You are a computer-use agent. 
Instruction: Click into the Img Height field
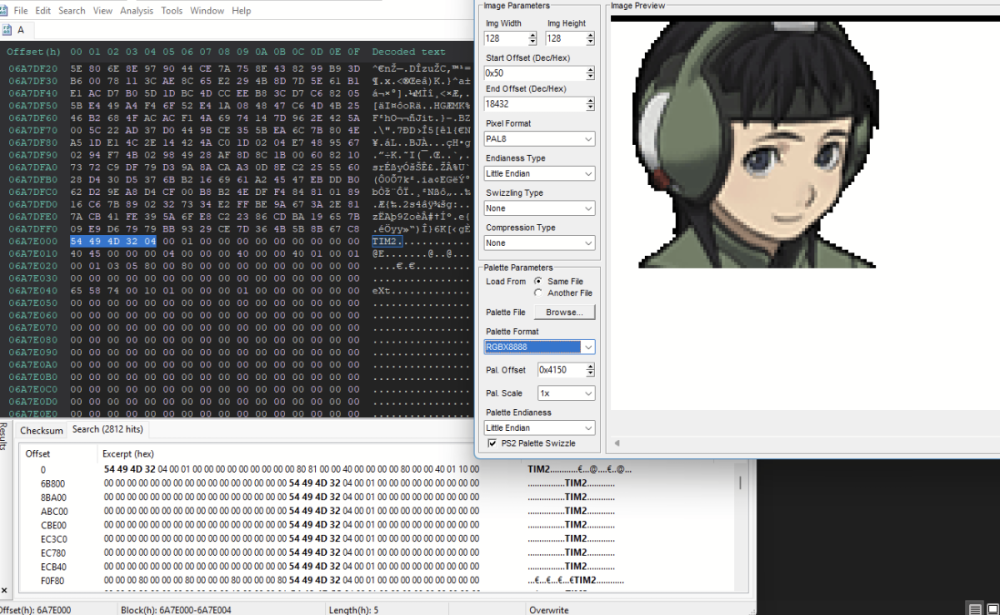[565, 38]
